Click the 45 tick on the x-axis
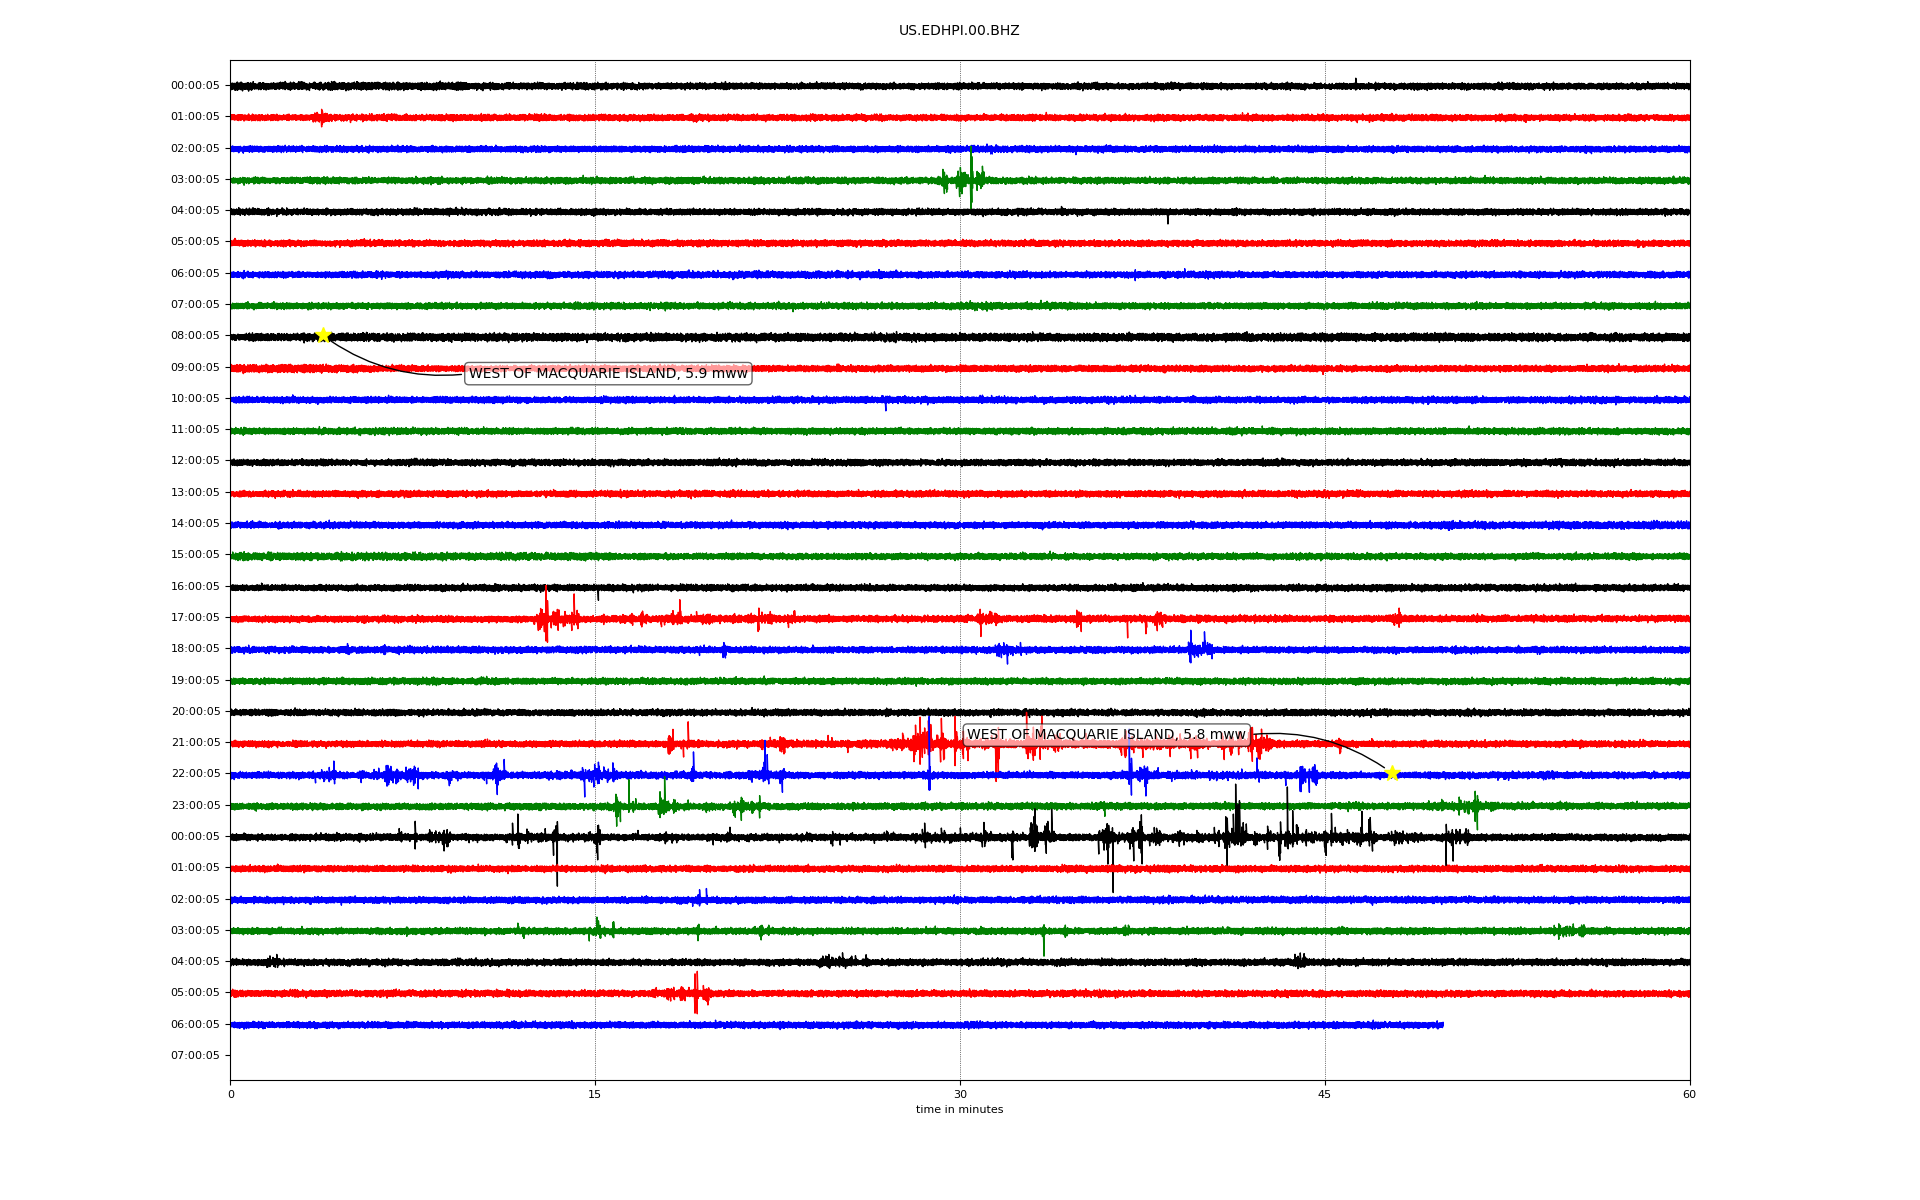 (x=1325, y=1094)
